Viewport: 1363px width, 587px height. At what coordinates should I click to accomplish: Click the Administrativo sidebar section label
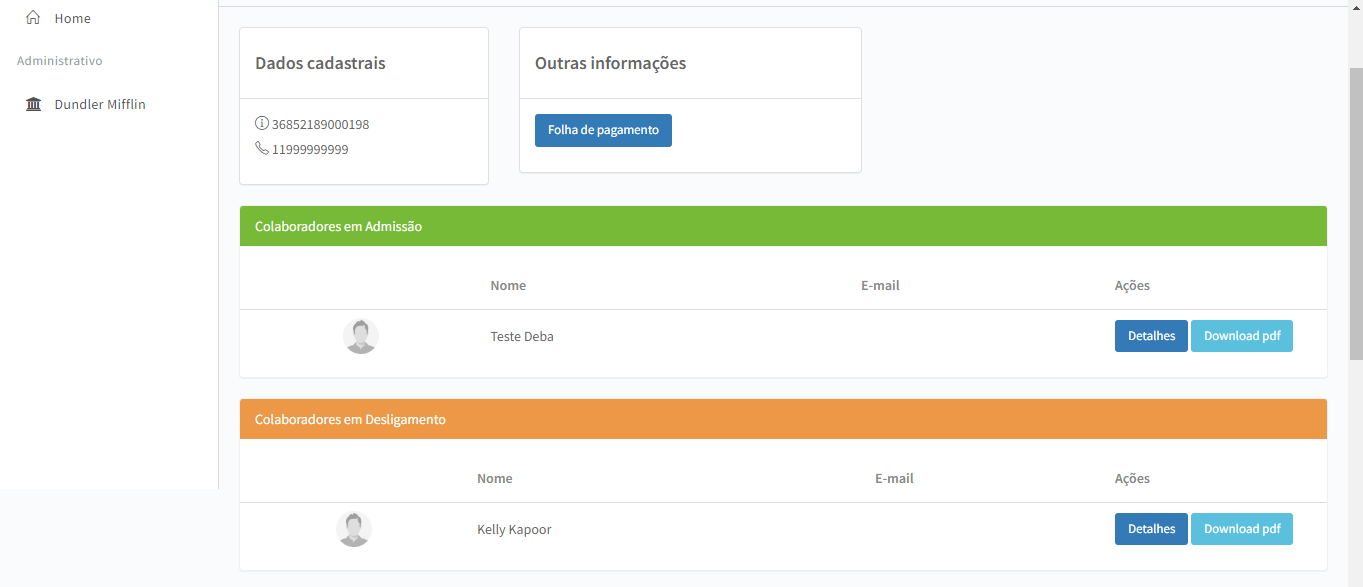tap(60, 61)
